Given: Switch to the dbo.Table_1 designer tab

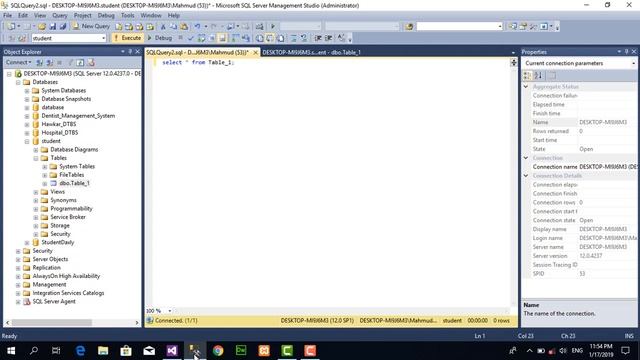Looking at the screenshot, I should [x=311, y=52].
